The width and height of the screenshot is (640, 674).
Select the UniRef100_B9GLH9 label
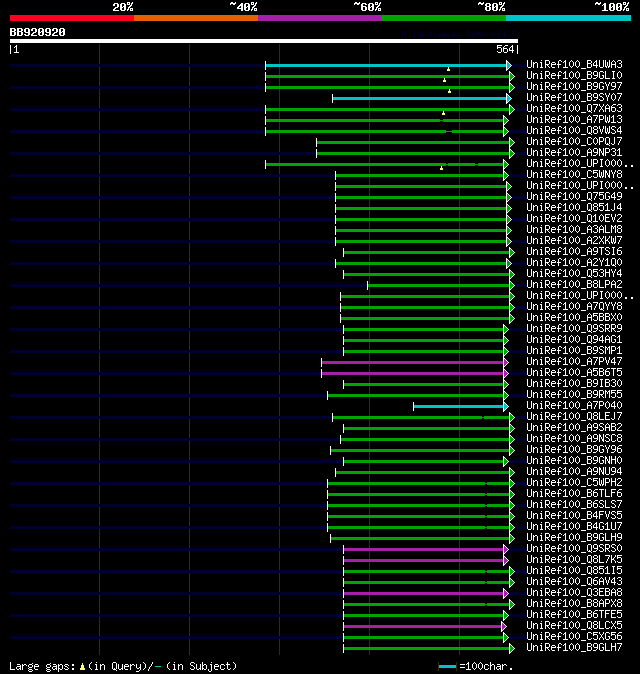pos(574,538)
